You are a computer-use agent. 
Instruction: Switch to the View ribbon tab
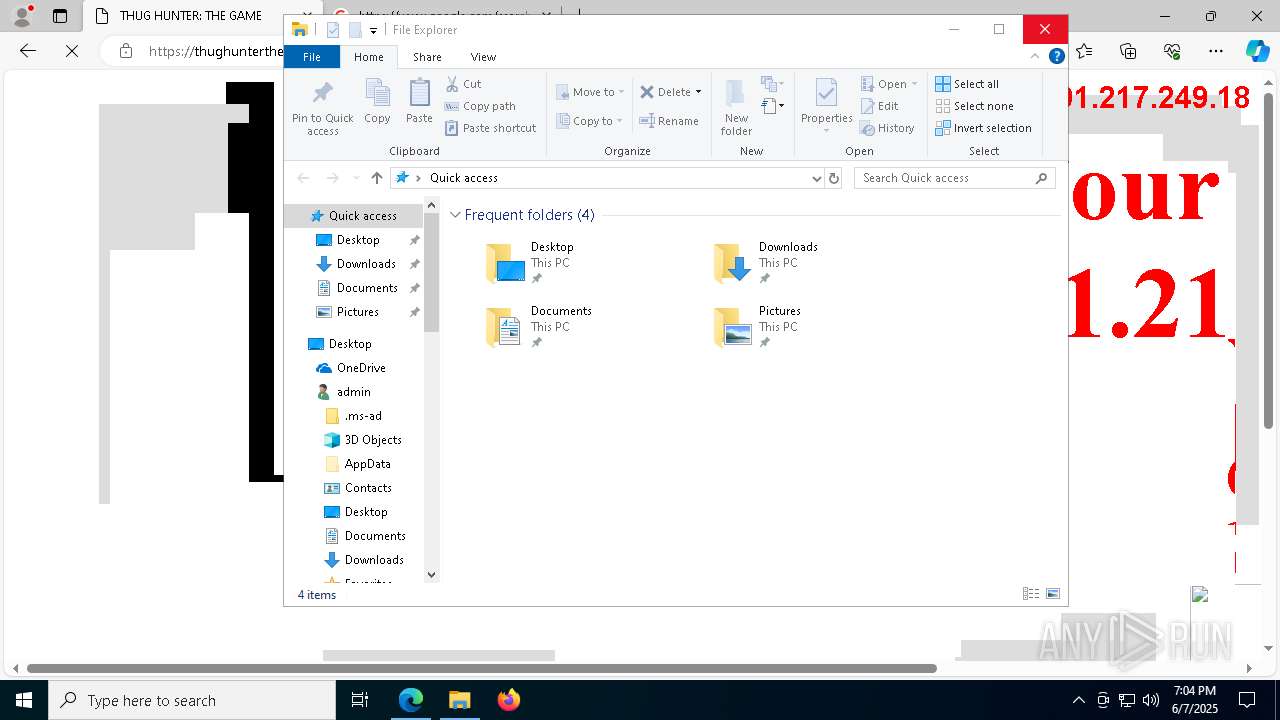click(x=483, y=57)
